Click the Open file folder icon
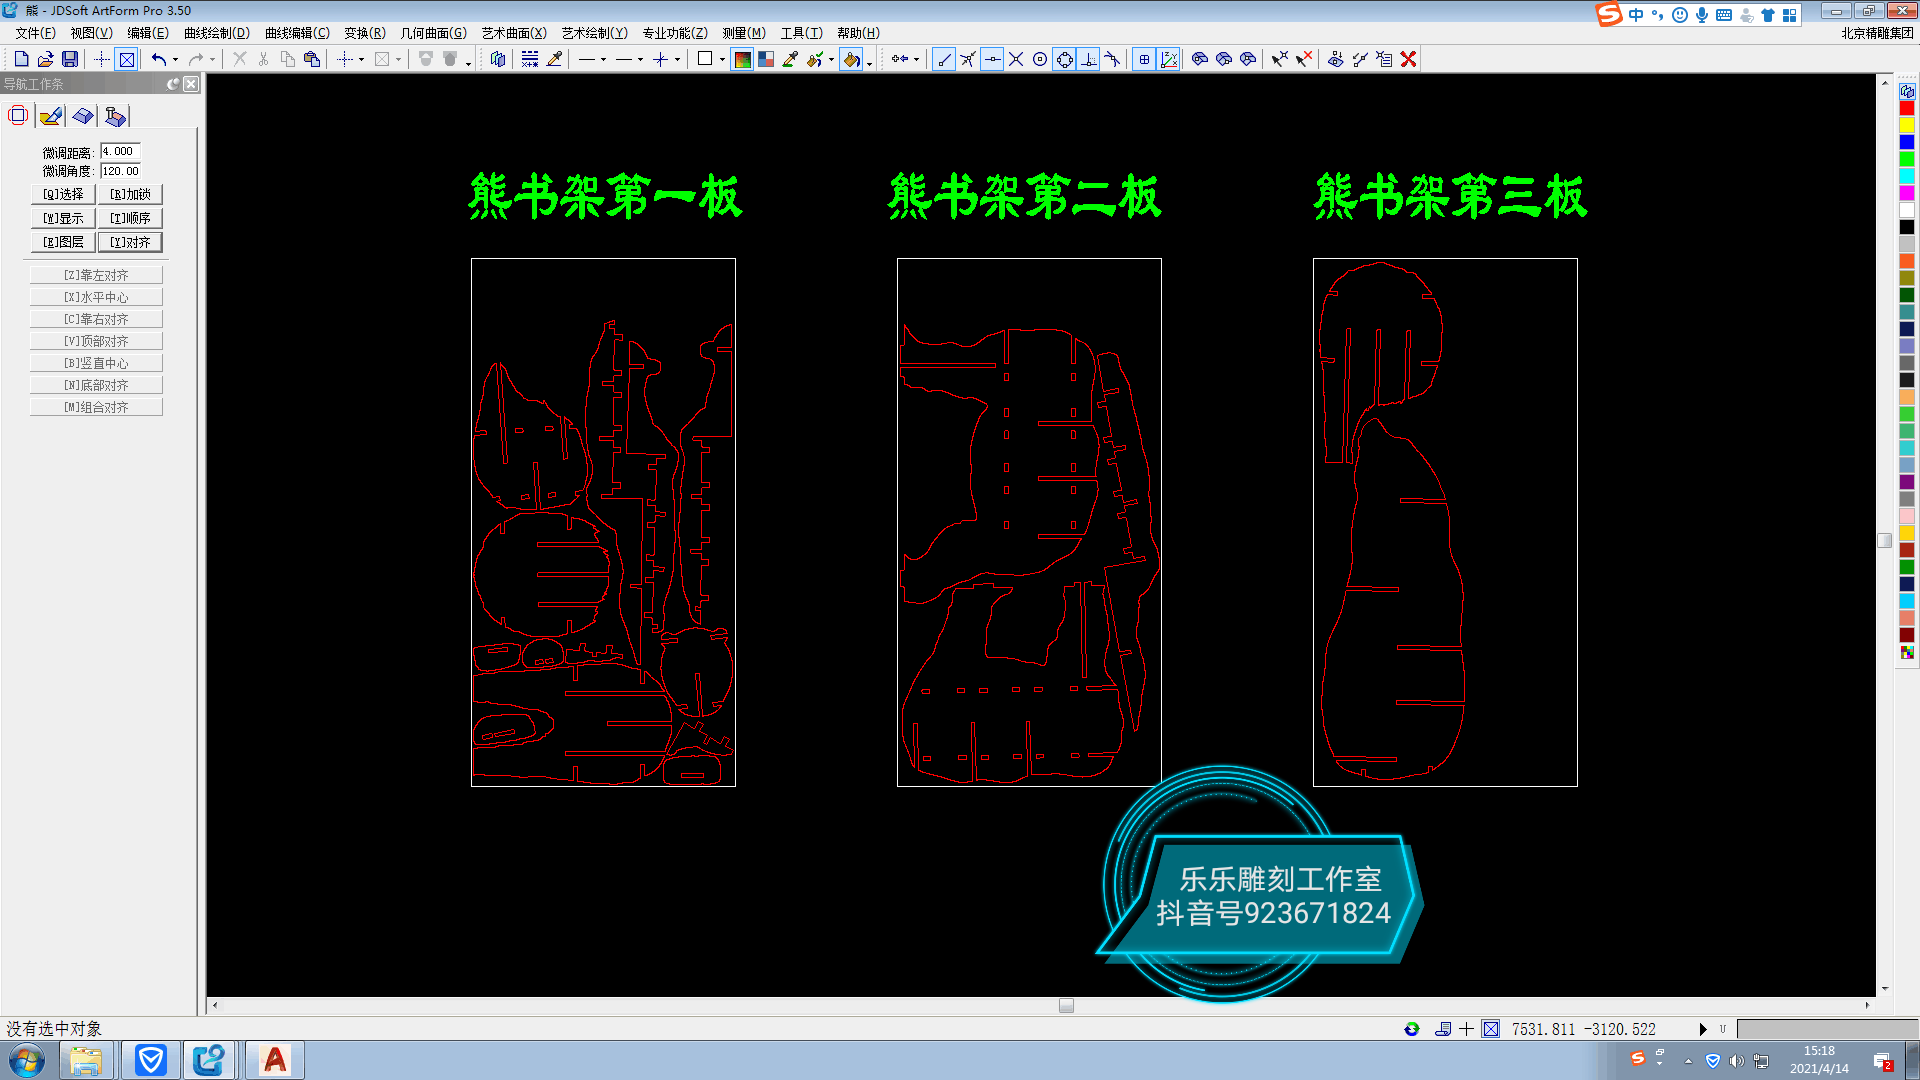Viewport: 1920px width, 1080px height. tap(45, 60)
